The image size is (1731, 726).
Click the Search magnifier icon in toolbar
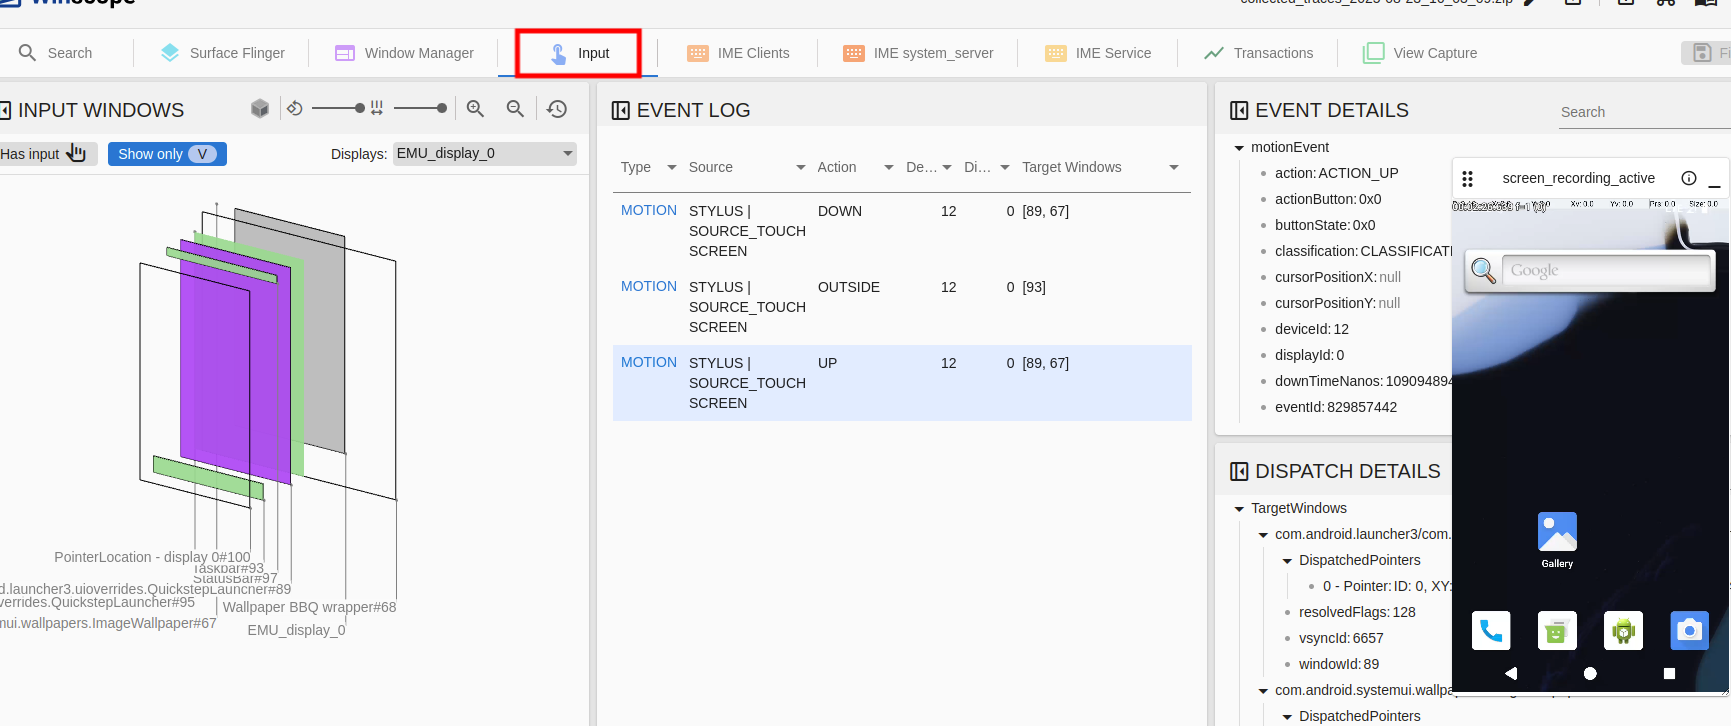click(x=27, y=52)
